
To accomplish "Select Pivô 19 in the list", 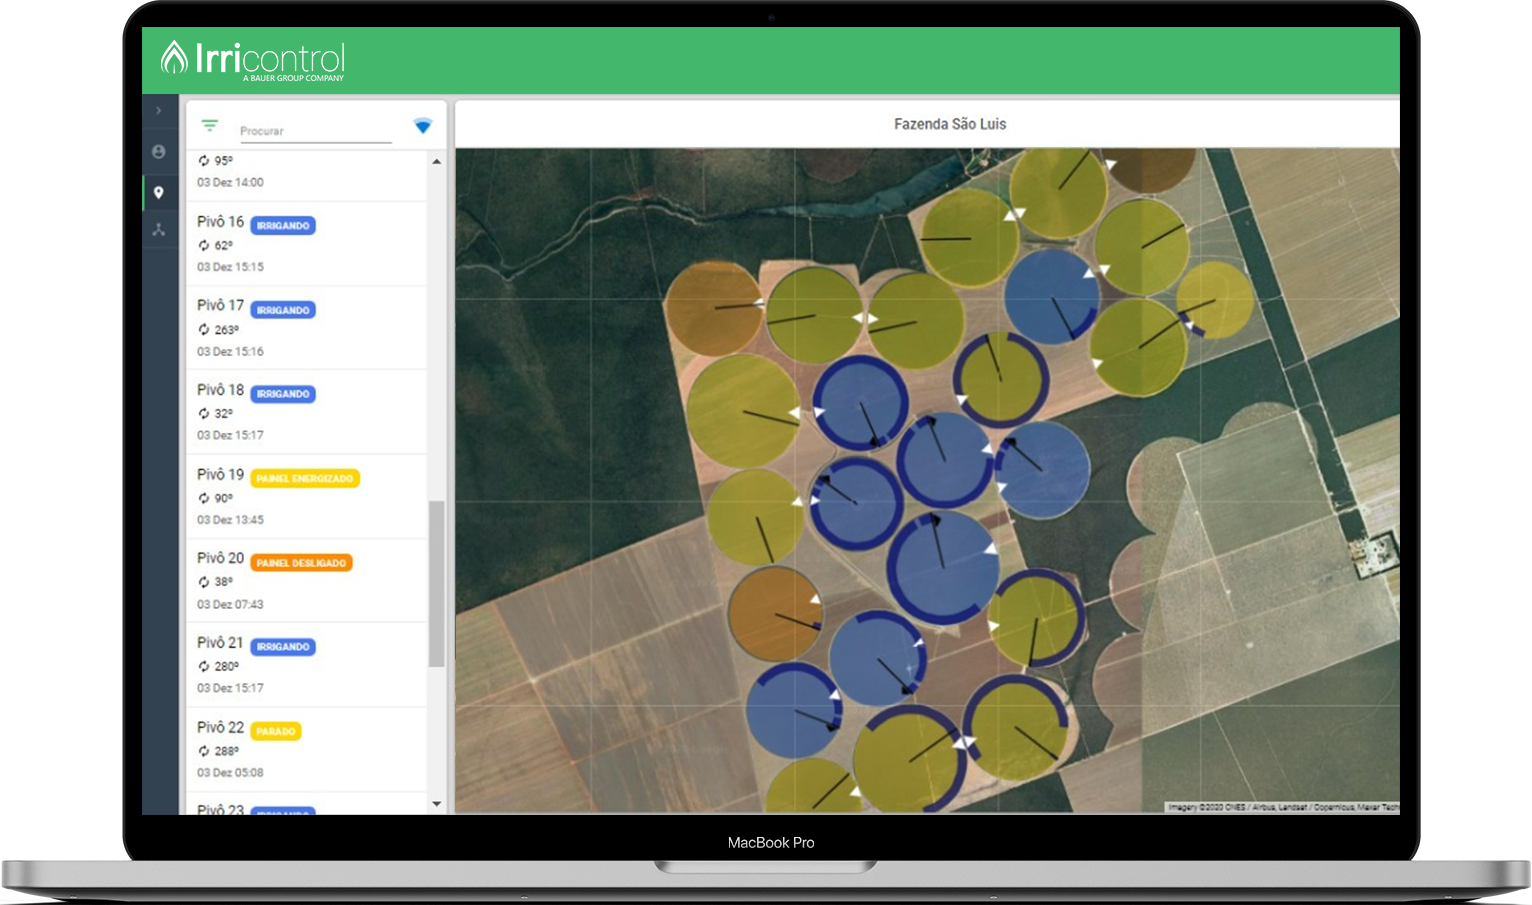I will click(307, 497).
